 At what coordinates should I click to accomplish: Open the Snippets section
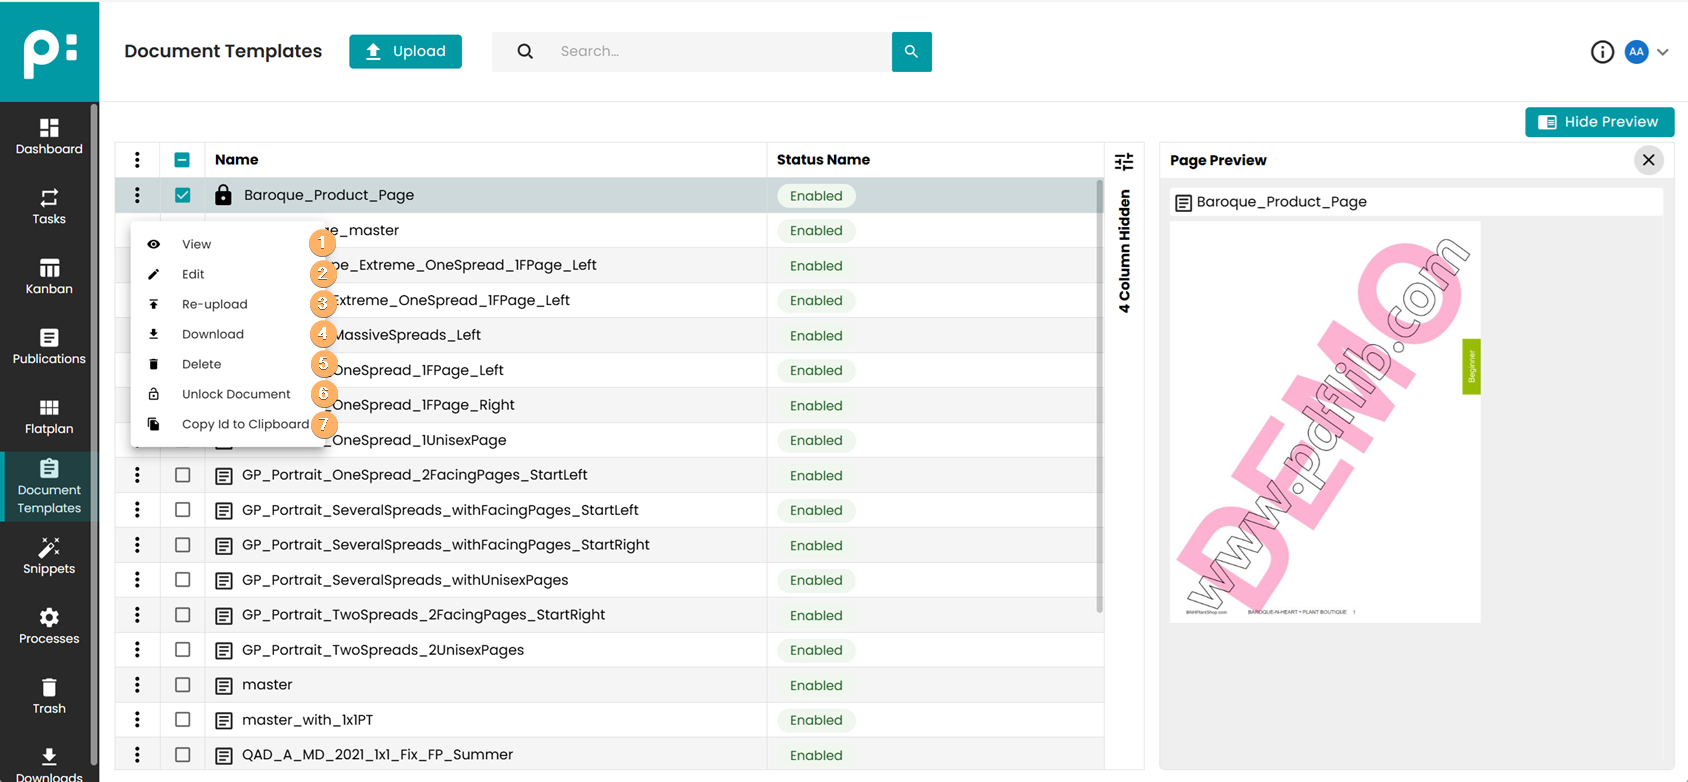[x=49, y=556]
